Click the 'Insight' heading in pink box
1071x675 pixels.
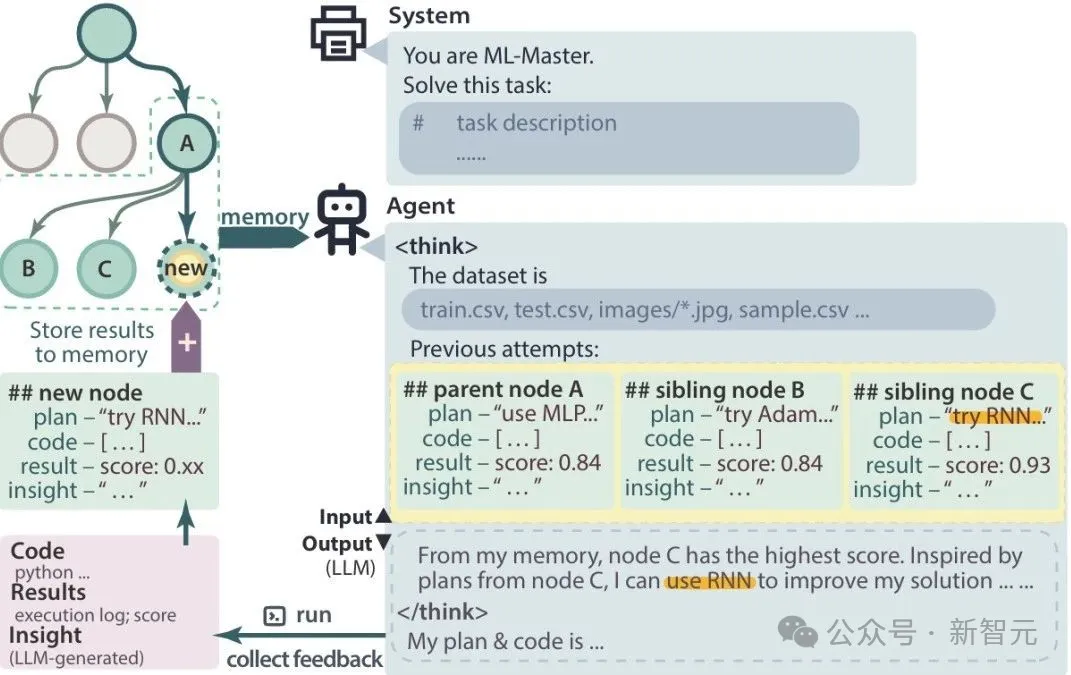click(45, 635)
